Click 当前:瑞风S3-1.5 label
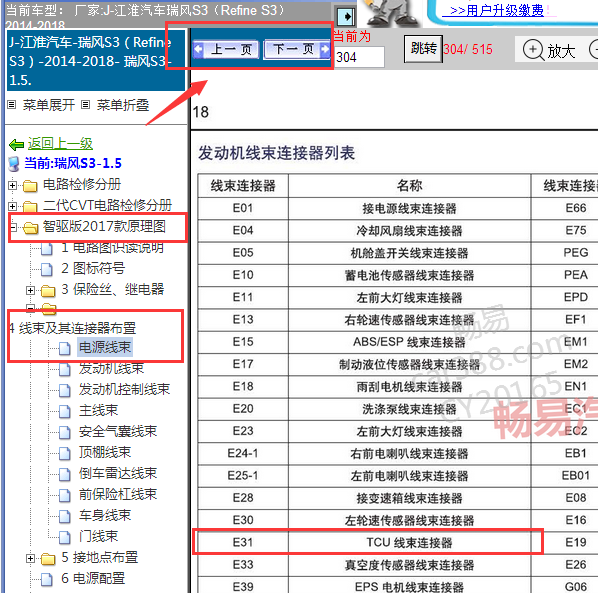This screenshot has height=593, width=598. tap(73, 163)
